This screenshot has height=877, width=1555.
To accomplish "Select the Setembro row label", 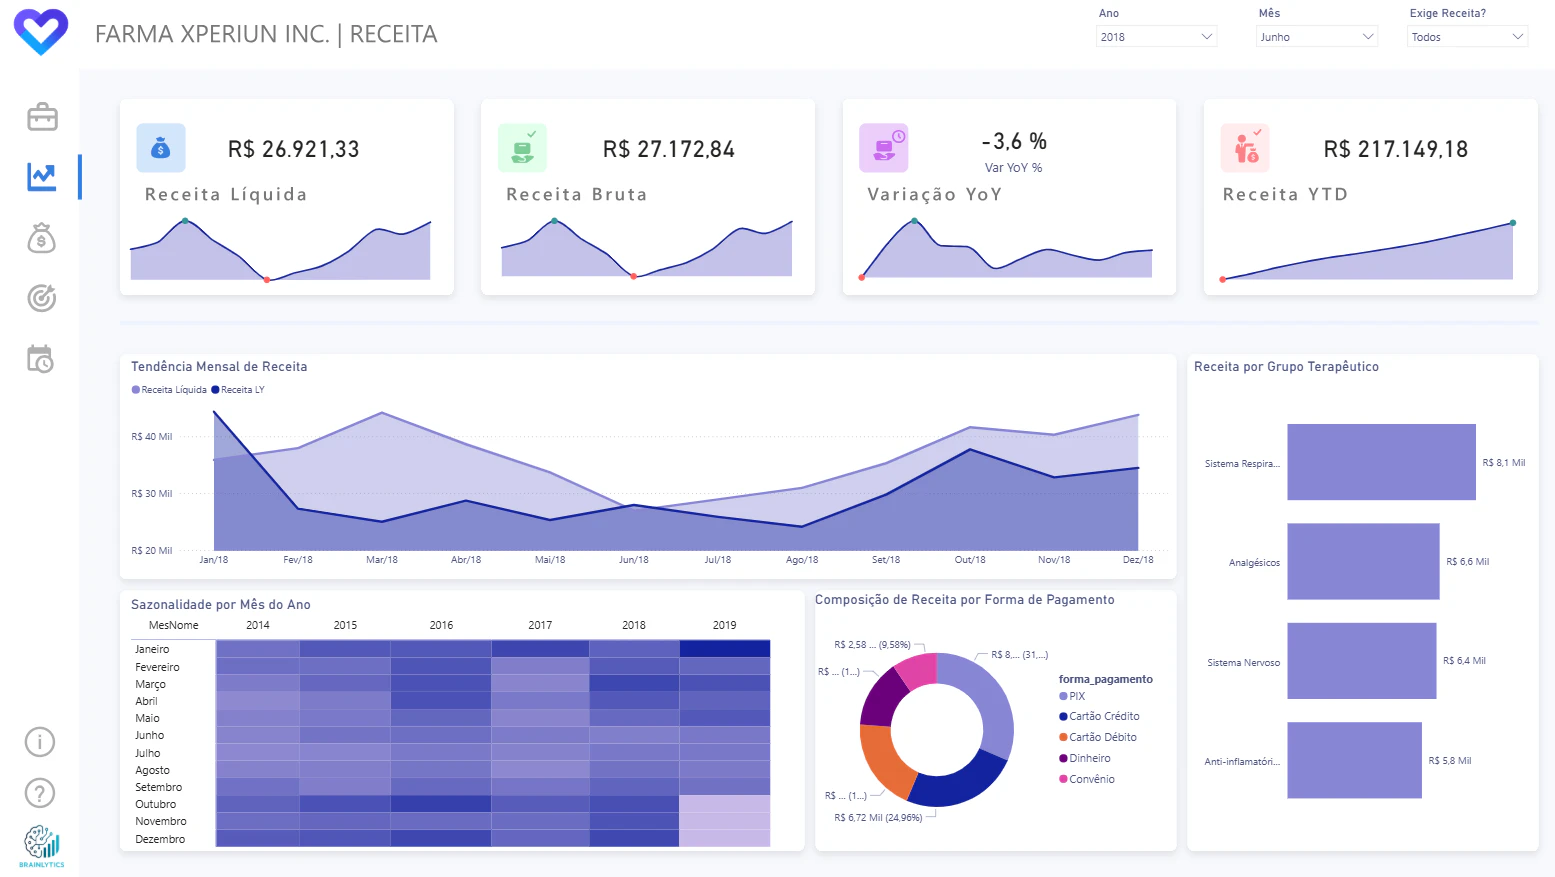I will click(159, 787).
